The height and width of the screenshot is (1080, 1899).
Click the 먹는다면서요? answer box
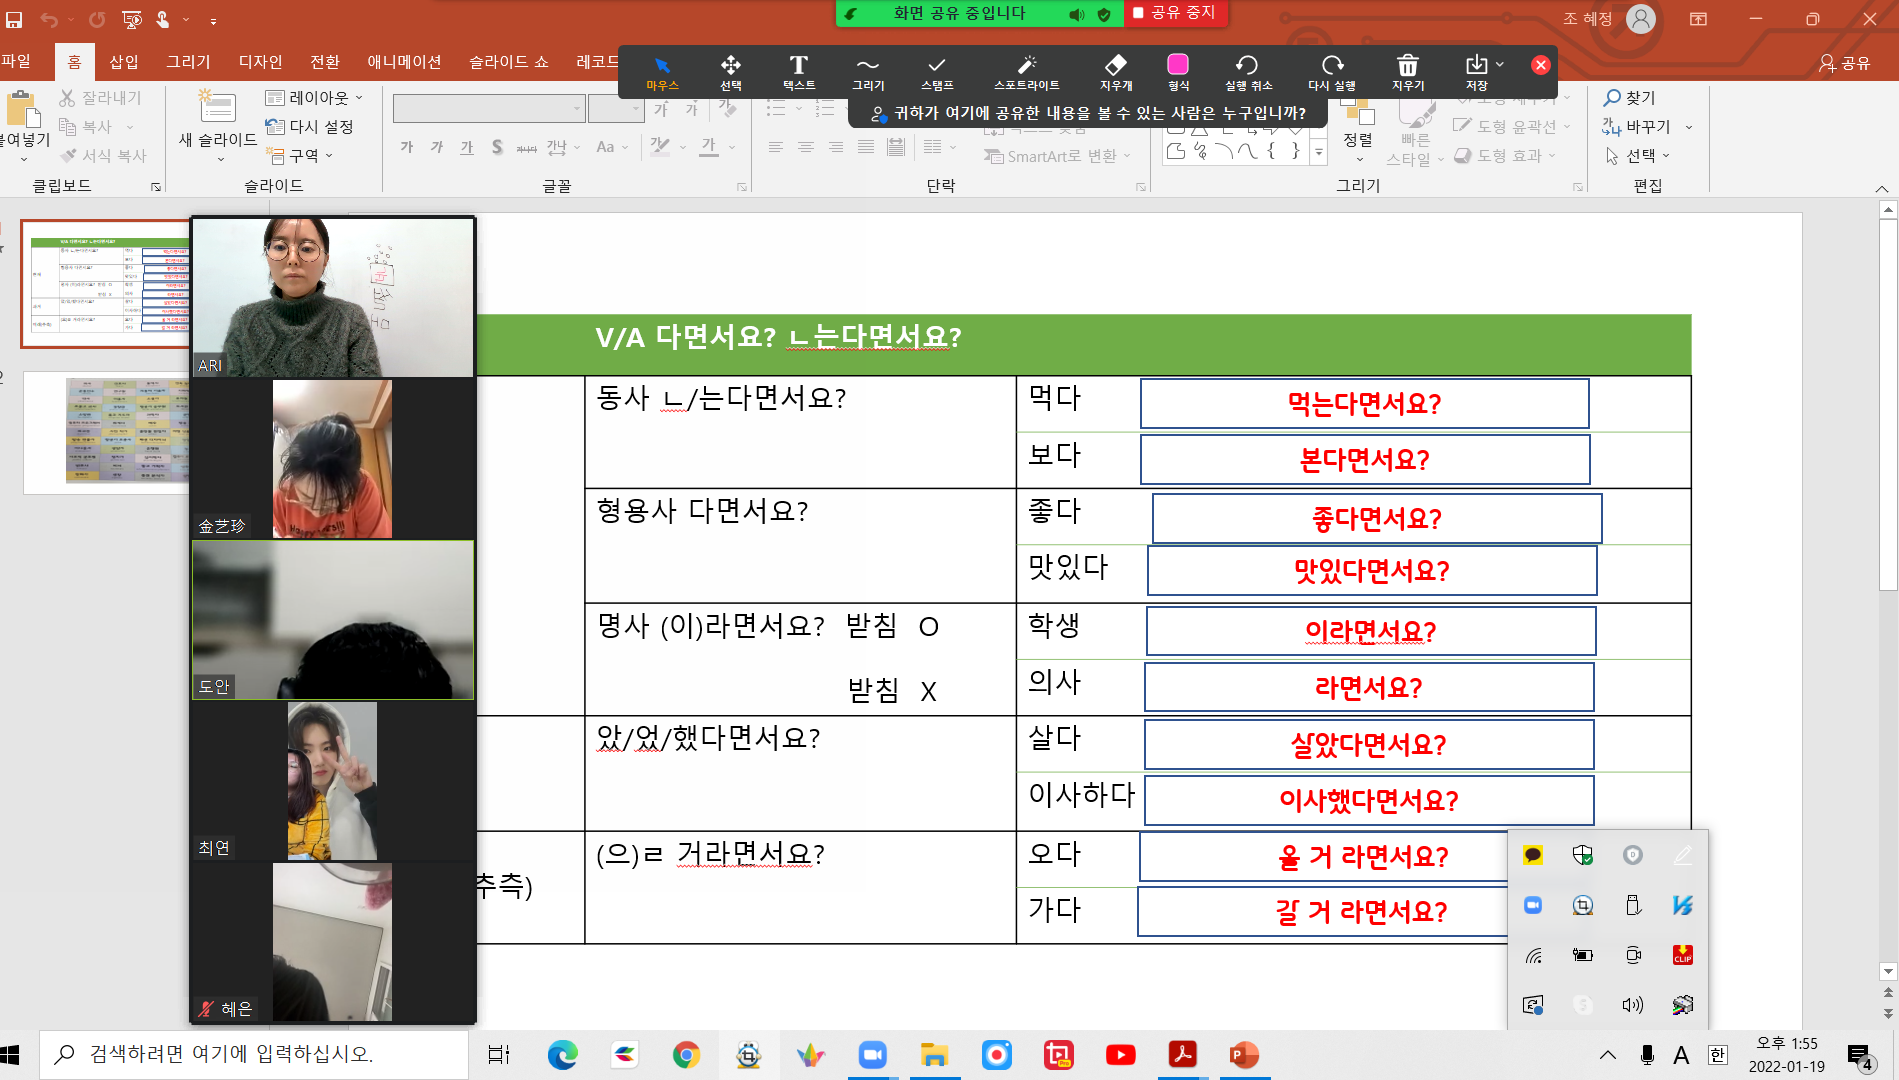1365,403
